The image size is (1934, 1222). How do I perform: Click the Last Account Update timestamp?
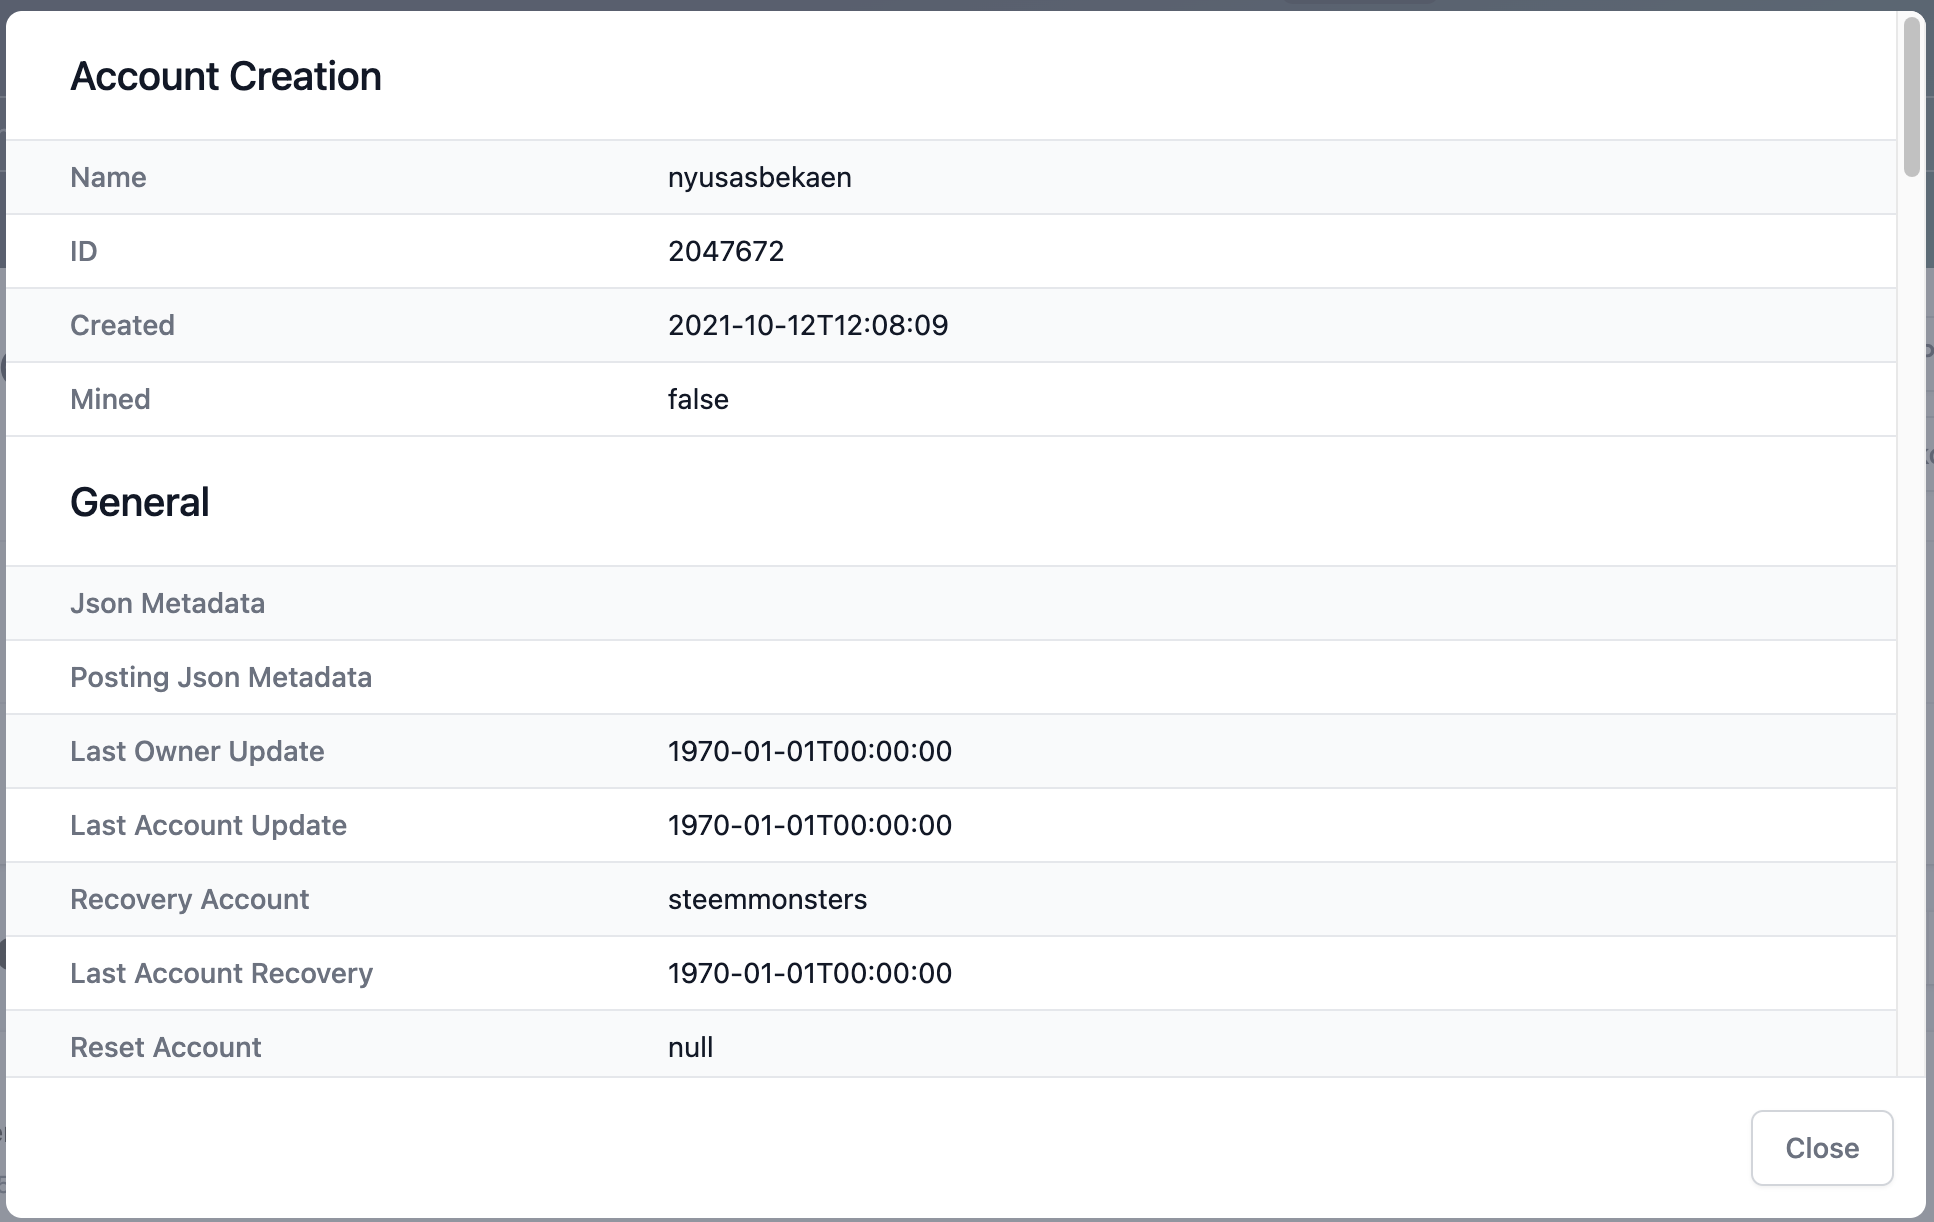pyautogui.click(x=809, y=825)
